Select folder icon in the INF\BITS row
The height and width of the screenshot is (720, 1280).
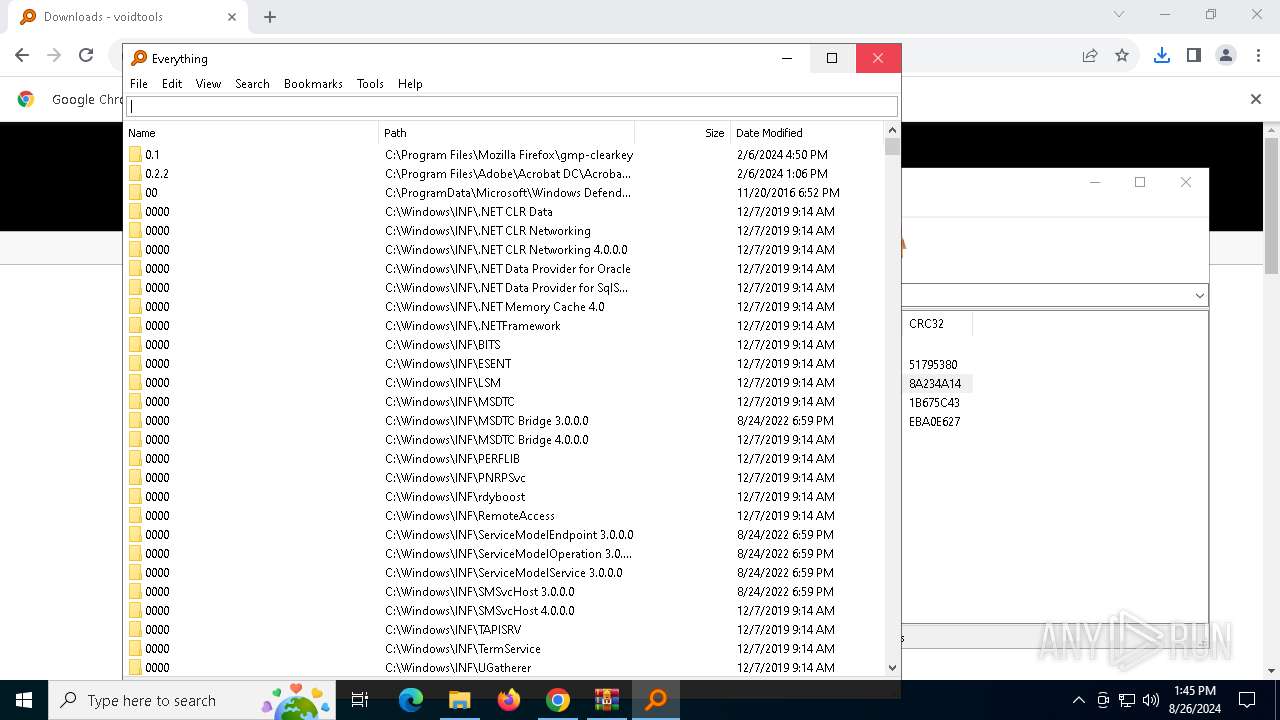click(135, 345)
